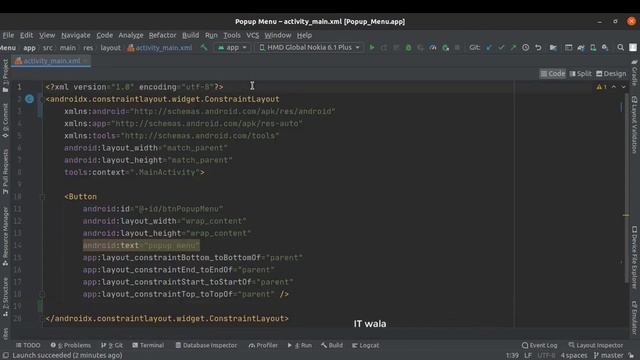This screenshot has width=640, height=360.
Task: Click the activity_main.xml breadcrumb in navigation bar
Action: (160, 48)
